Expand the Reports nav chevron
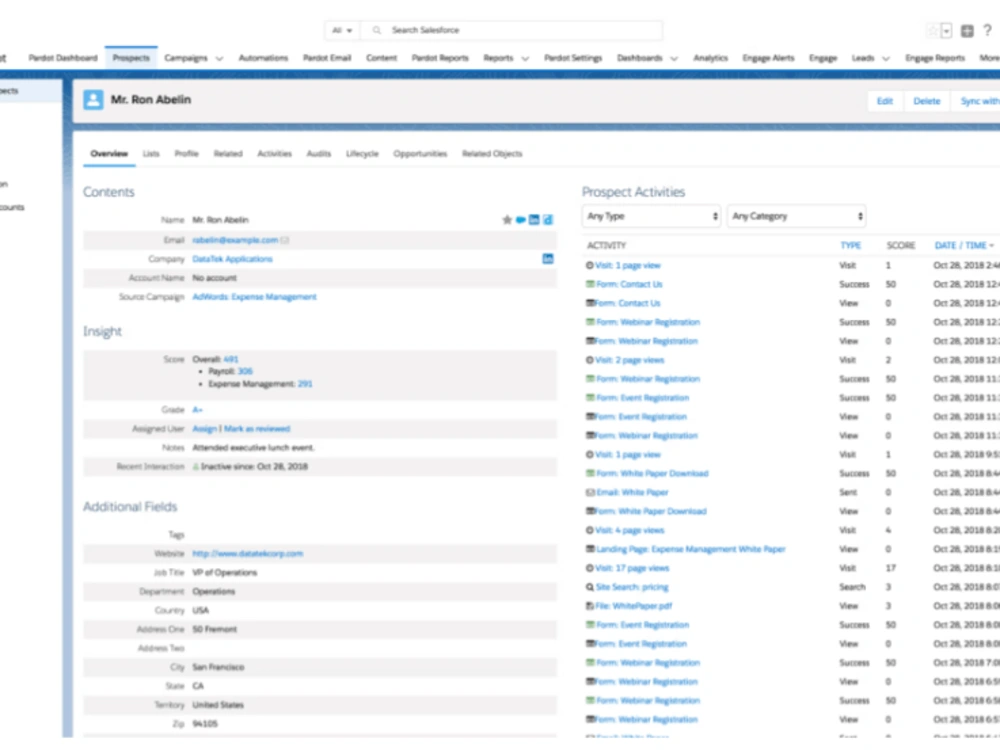 [526, 58]
